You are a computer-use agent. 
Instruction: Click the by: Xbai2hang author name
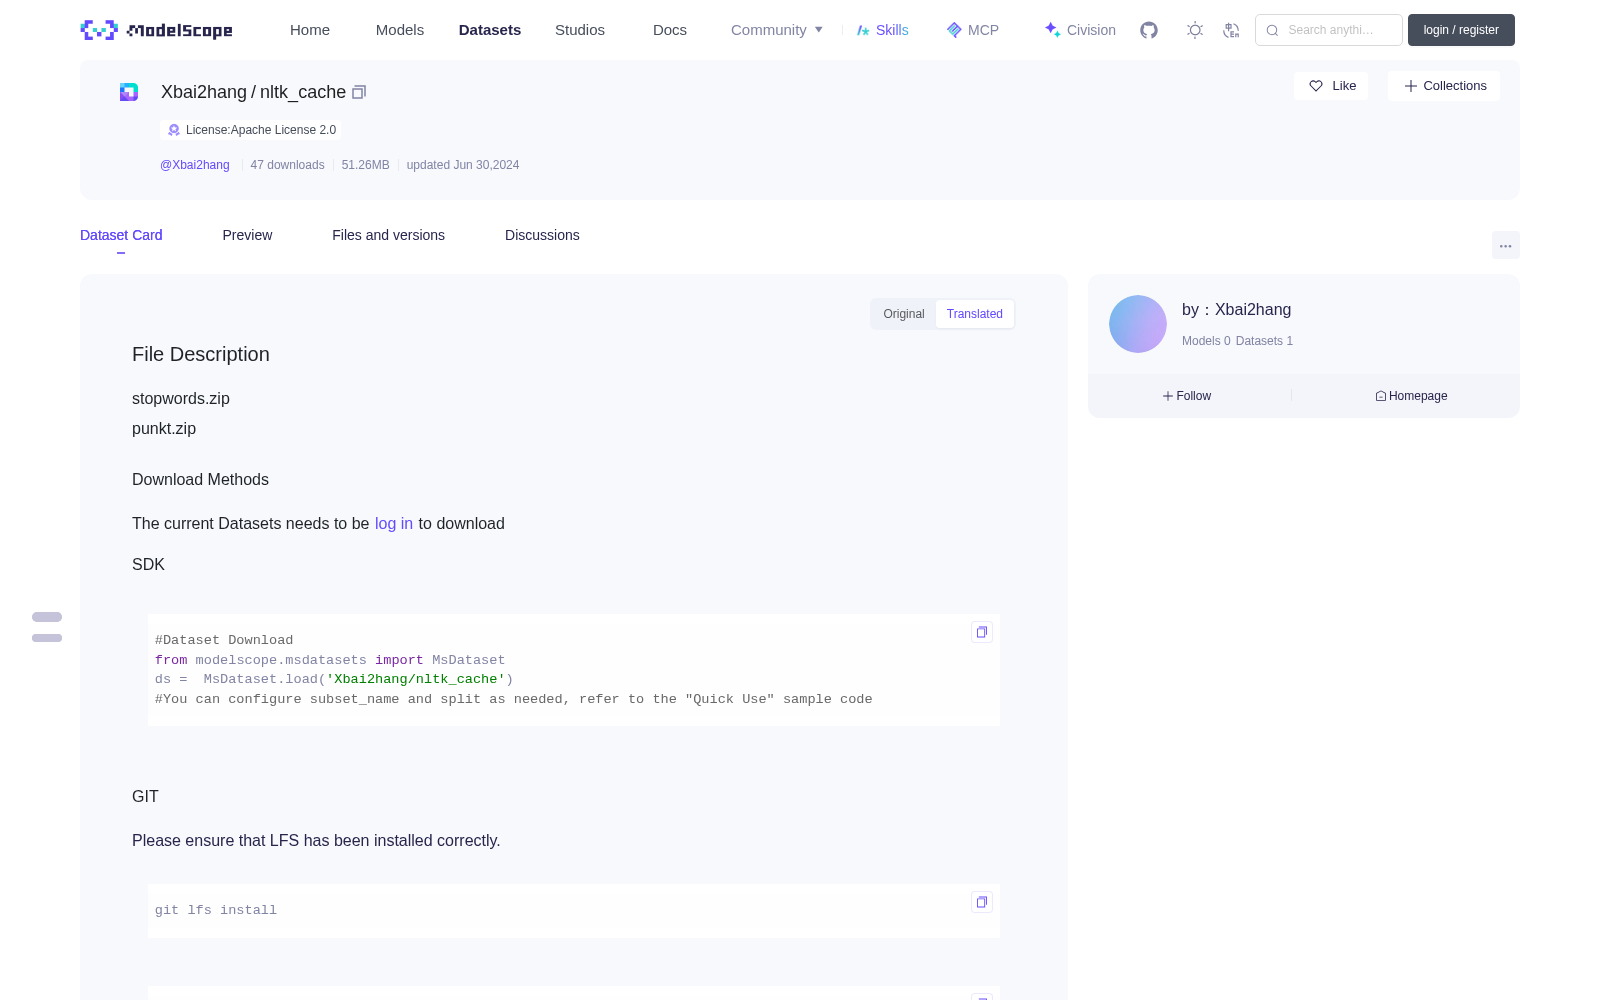click(1236, 310)
